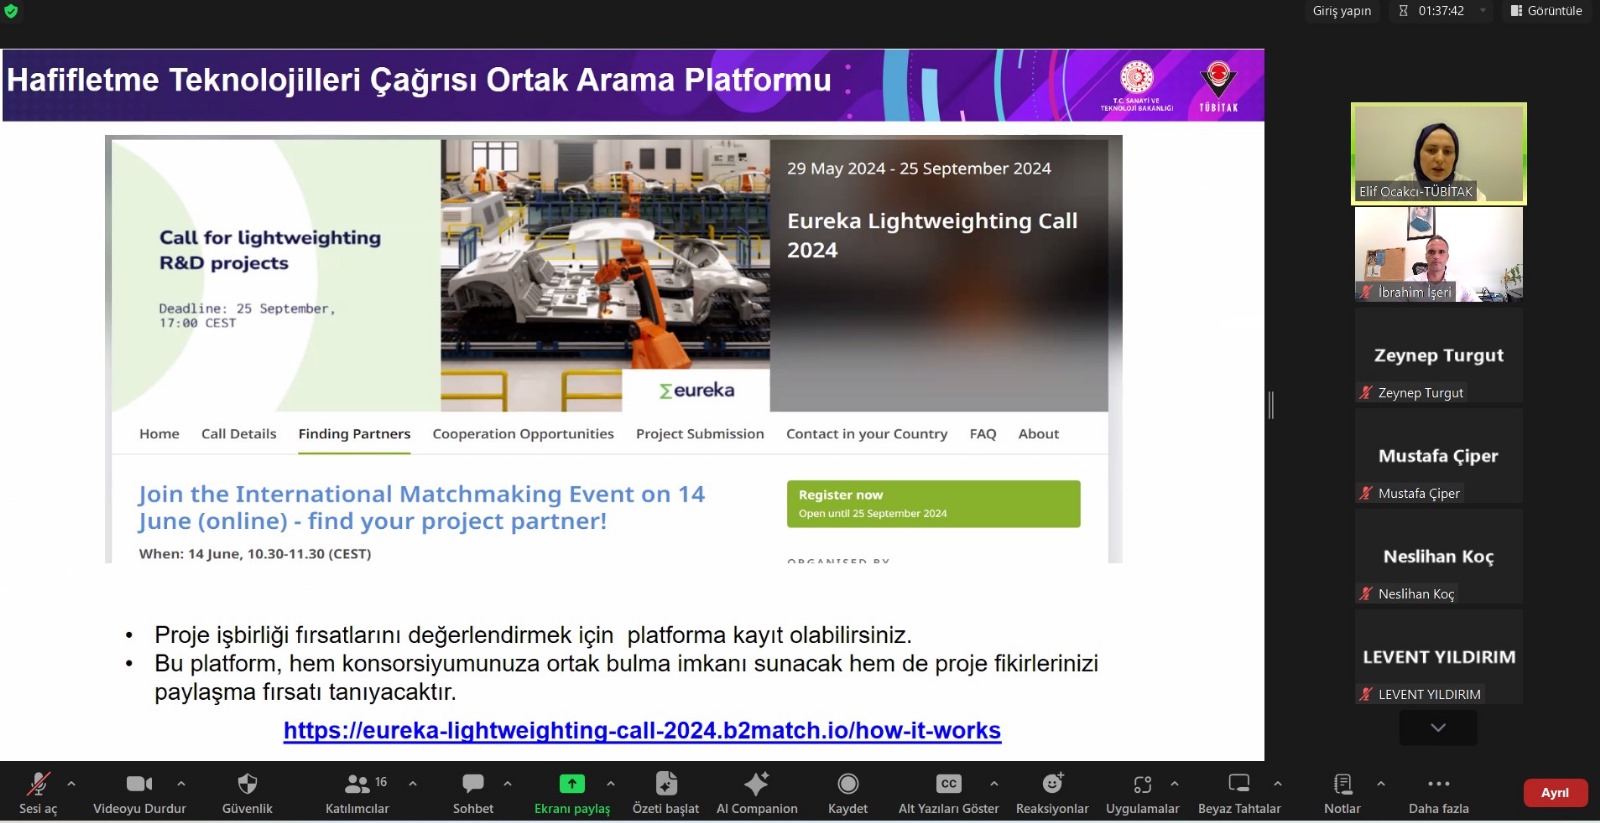Click the TÜBİTAK logo in slide header
1600x823 pixels.
click(1218, 86)
